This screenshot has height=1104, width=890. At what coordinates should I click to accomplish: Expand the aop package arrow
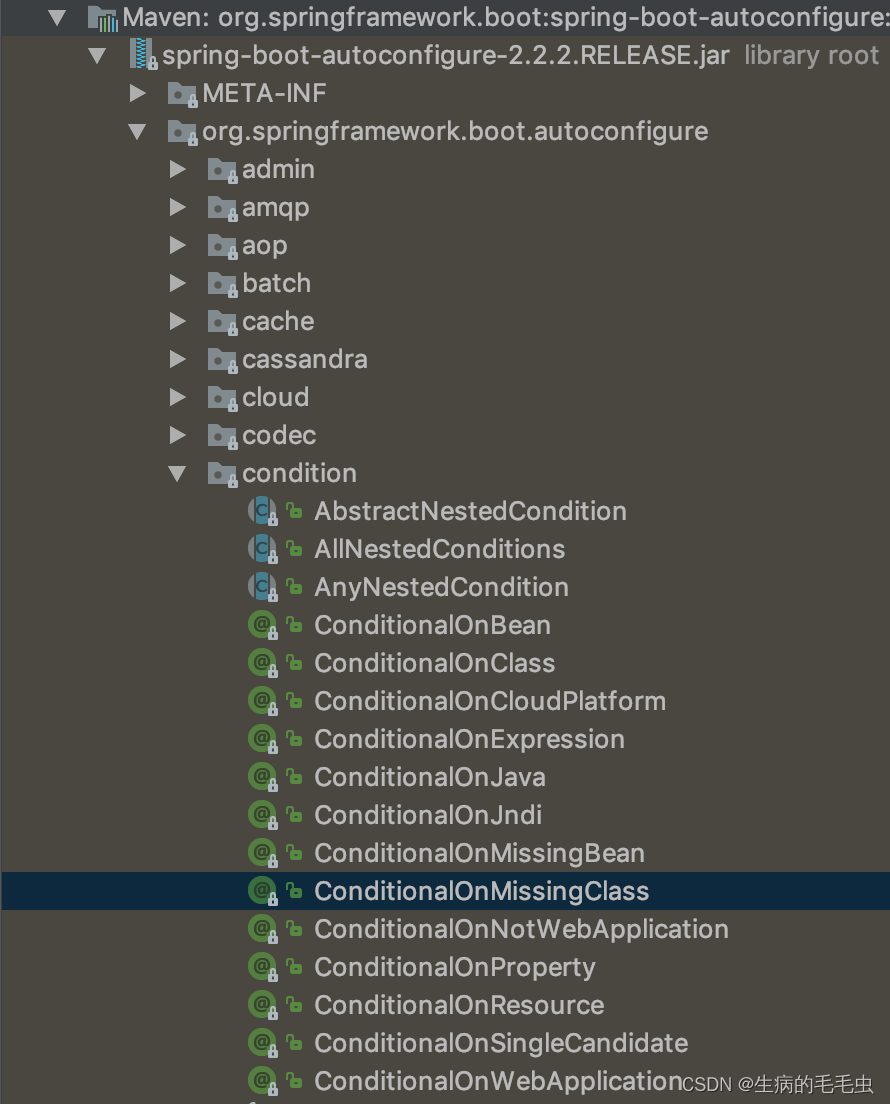click(x=178, y=245)
